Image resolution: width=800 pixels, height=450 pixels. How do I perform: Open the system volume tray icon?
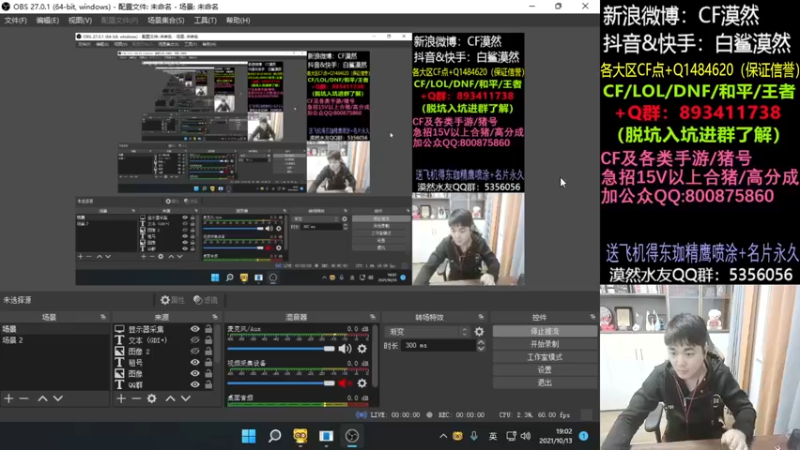point(526,436)
